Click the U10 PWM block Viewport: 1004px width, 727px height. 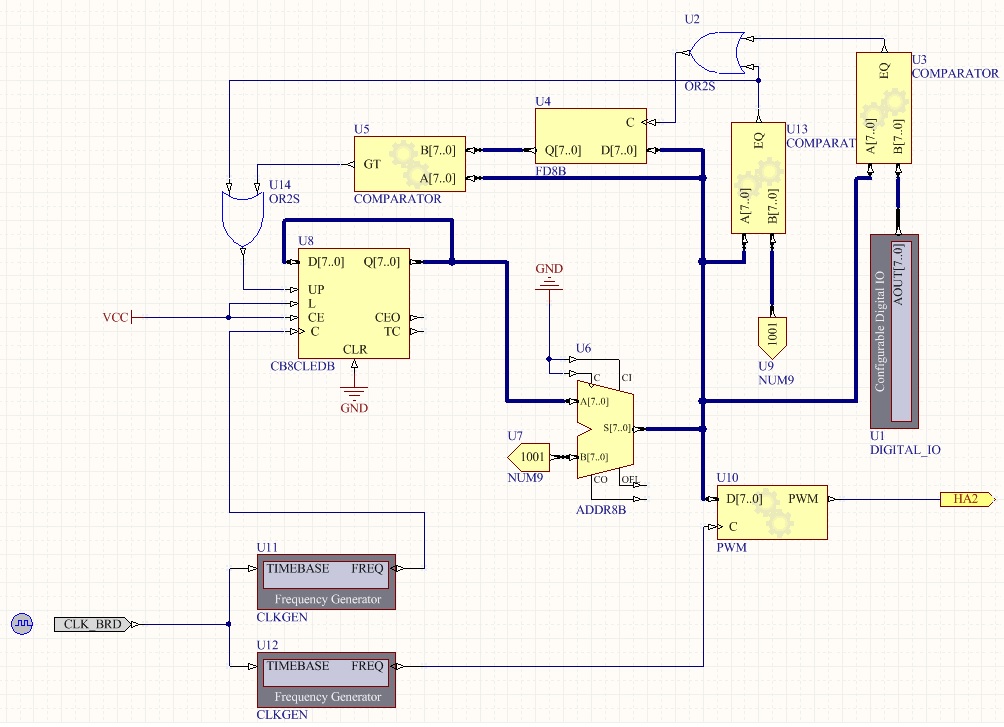coord(771,513)
